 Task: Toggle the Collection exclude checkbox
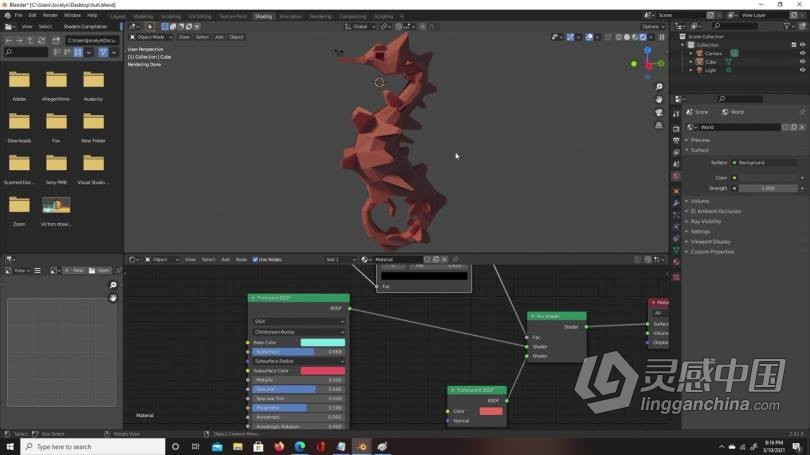(794, 45)
